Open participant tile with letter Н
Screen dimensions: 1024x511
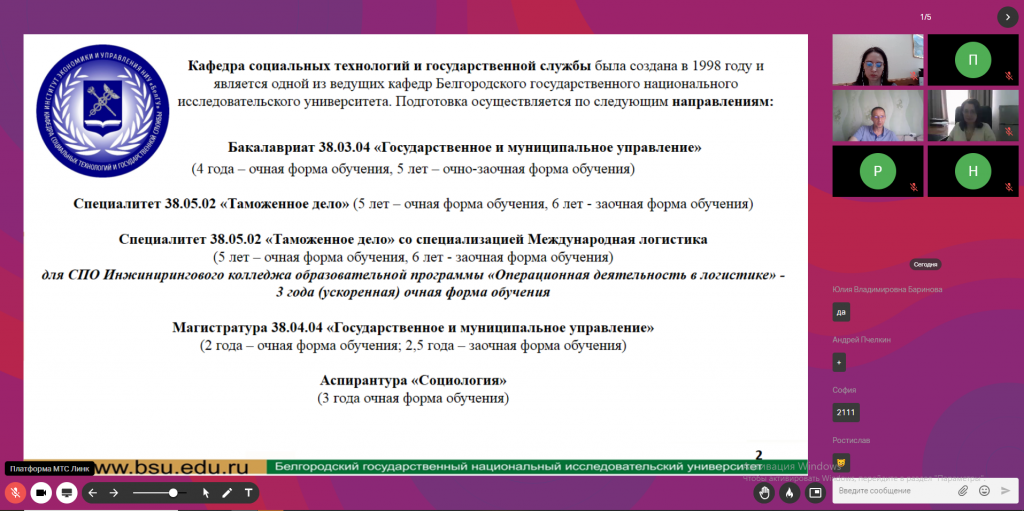[x=973, y=171]
